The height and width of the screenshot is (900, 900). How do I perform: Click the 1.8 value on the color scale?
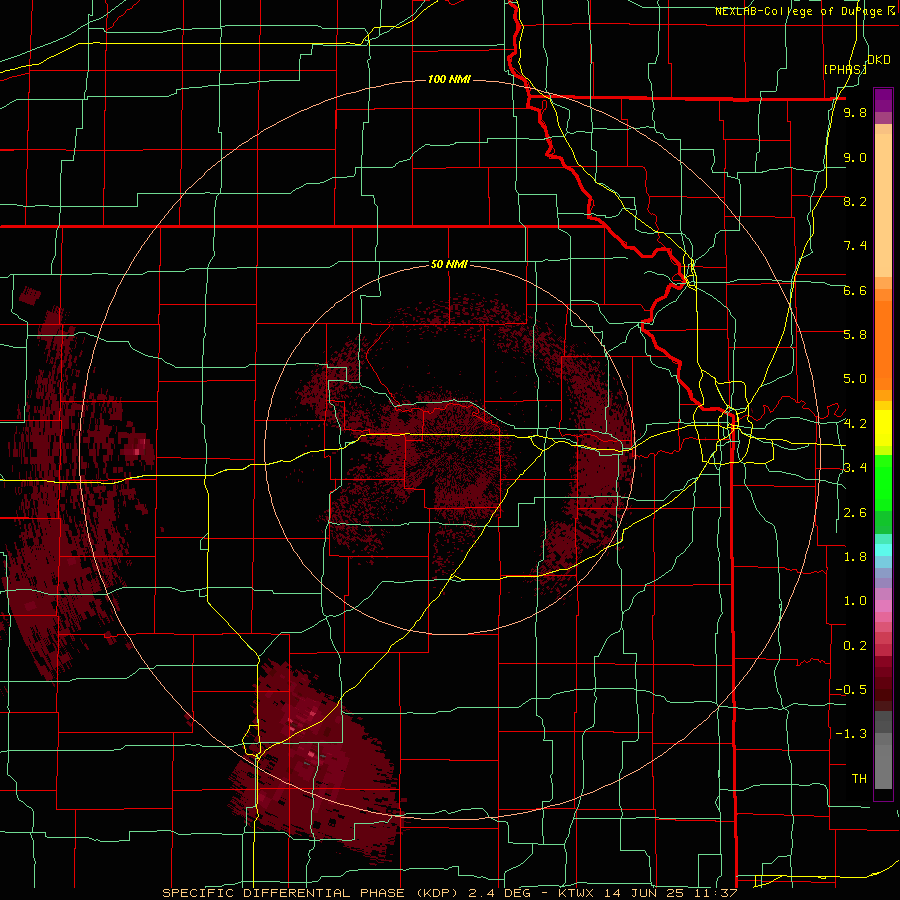(855, 557)
